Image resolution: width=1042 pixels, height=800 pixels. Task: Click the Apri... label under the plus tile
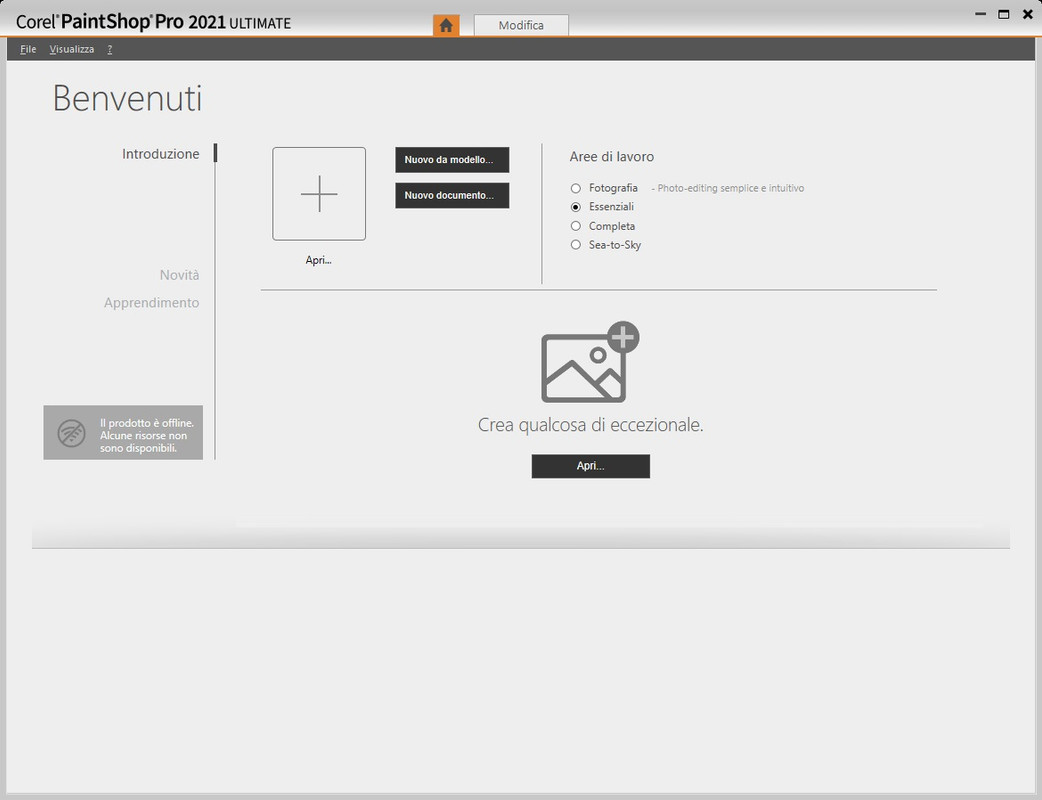tap(318, 260)
